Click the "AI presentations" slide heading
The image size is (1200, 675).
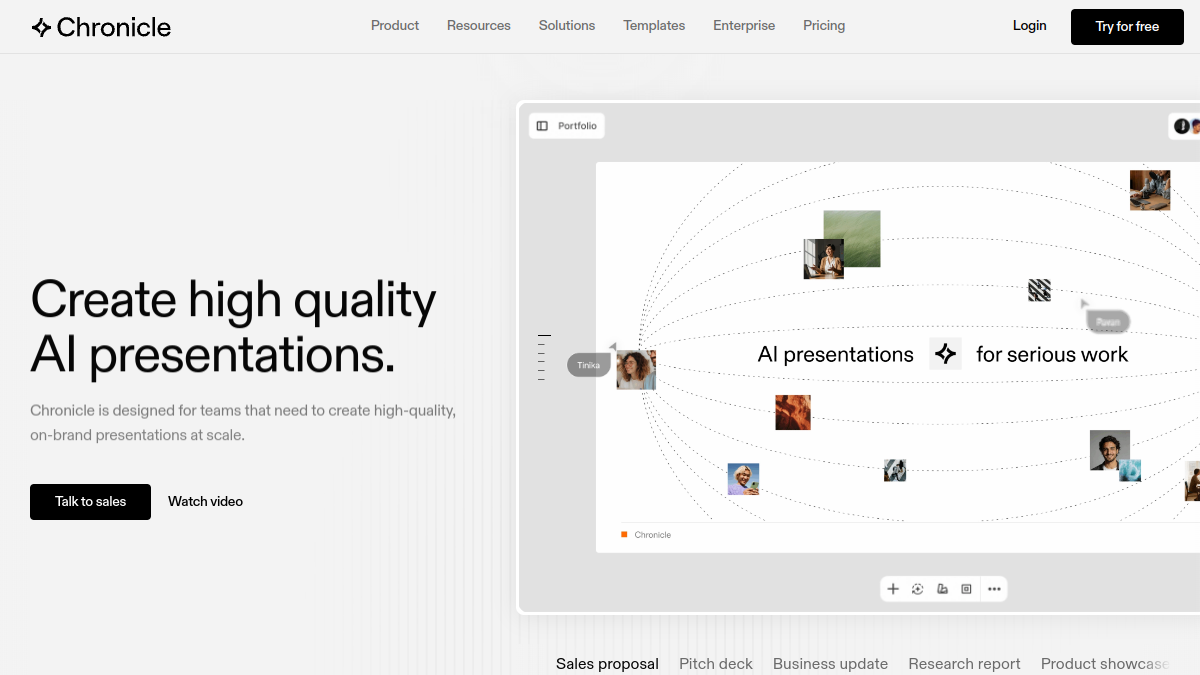point(836,354)
